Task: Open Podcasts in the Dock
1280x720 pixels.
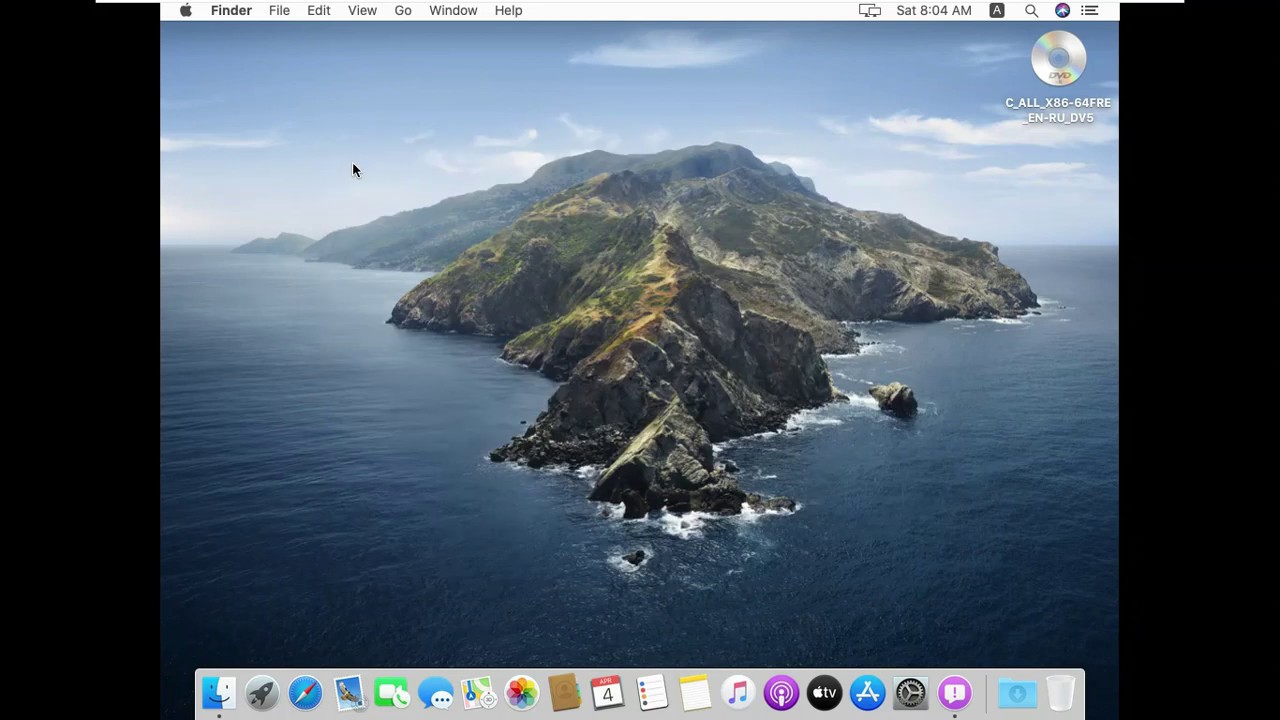Action: (781, 693)
